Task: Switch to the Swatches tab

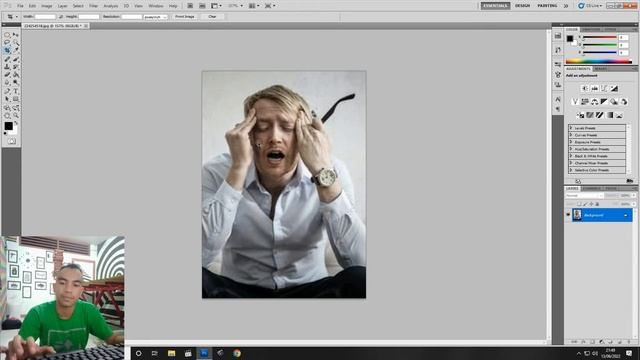Action: (x=591, y=30)
